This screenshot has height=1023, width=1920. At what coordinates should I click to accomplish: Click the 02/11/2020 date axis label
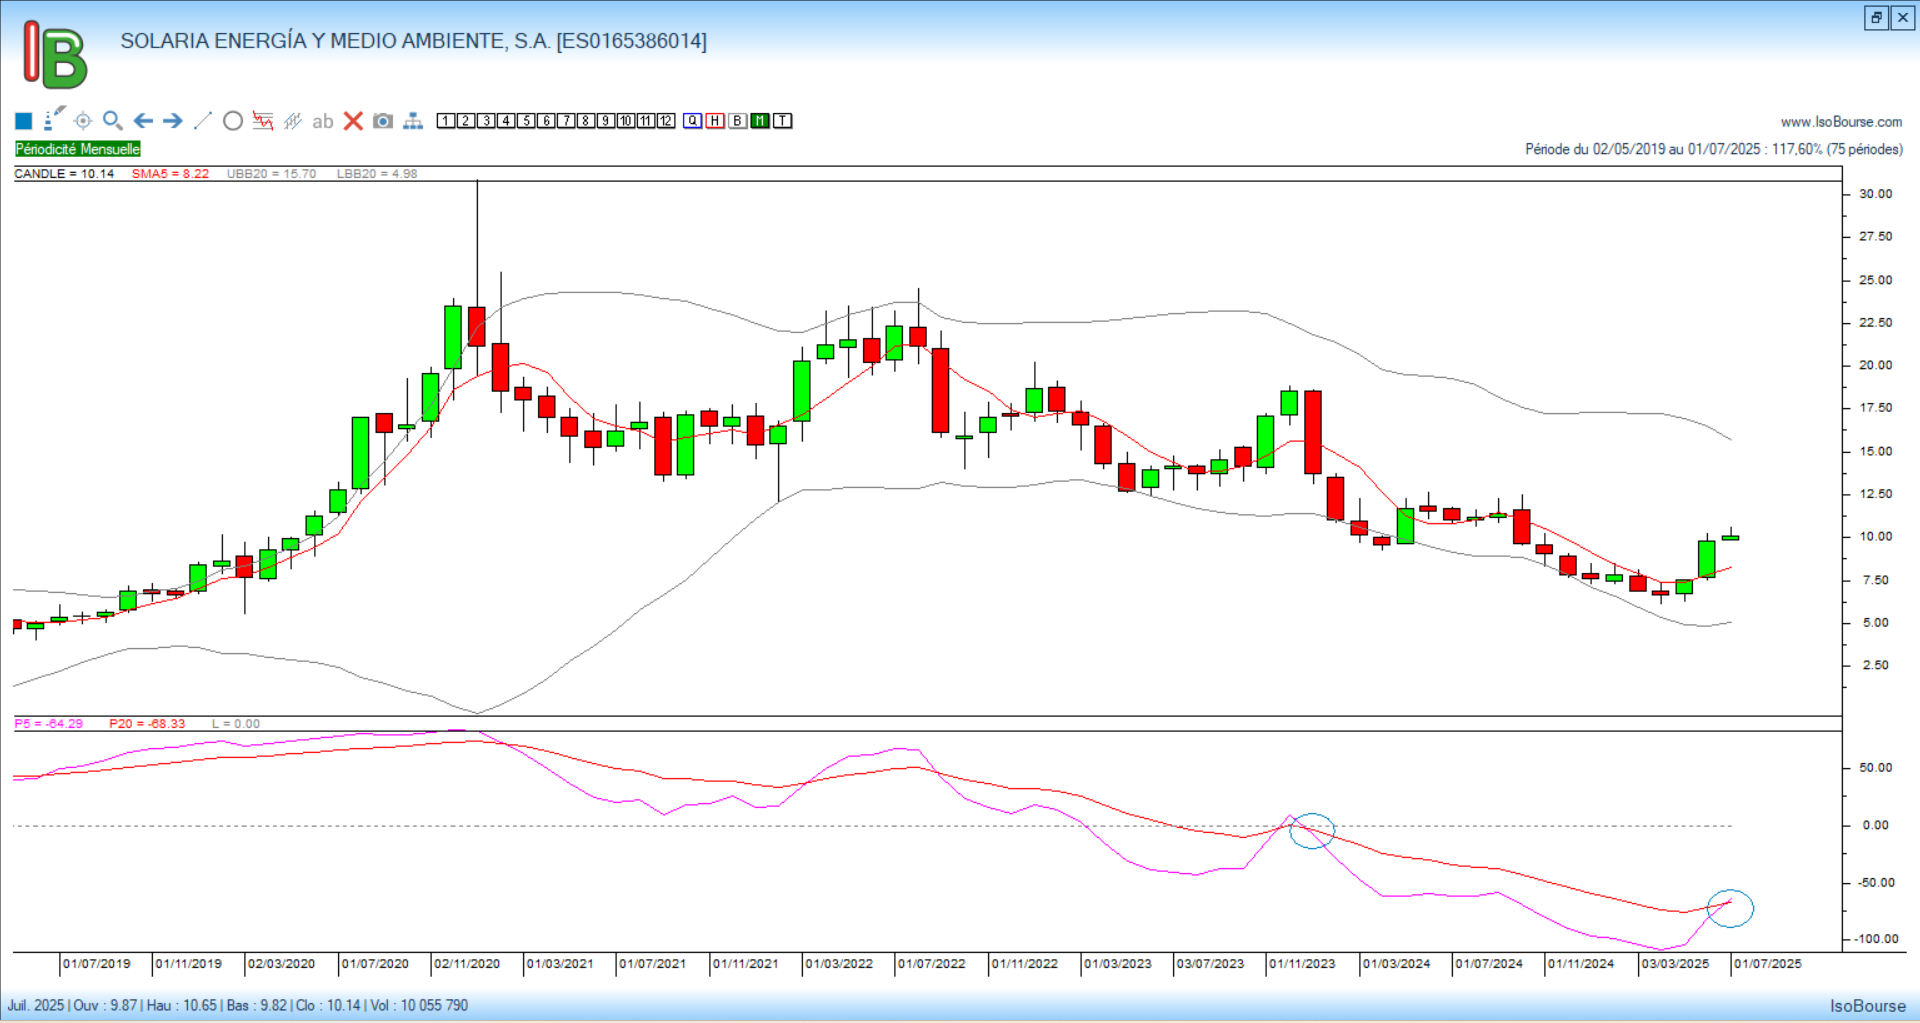(467, 964)
